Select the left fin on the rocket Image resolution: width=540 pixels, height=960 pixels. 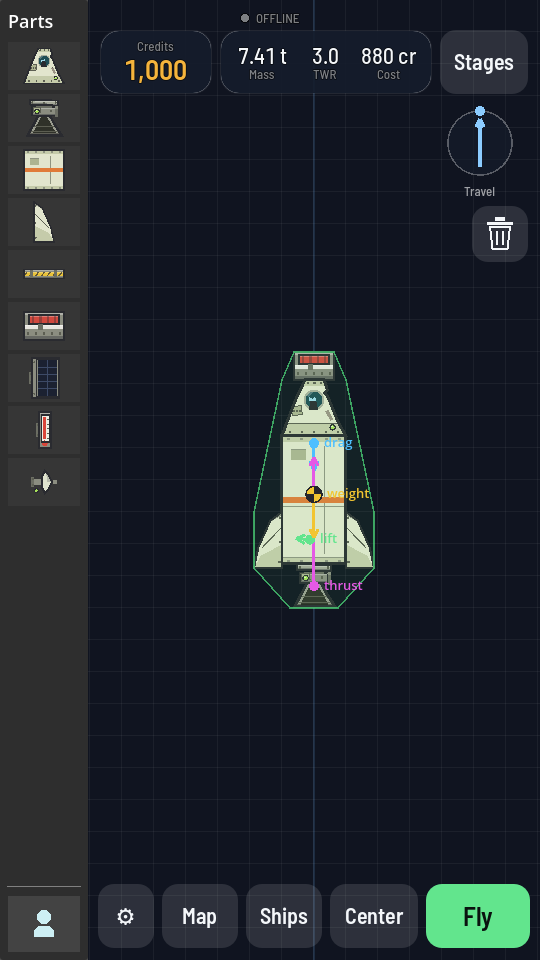coord(268,541)
